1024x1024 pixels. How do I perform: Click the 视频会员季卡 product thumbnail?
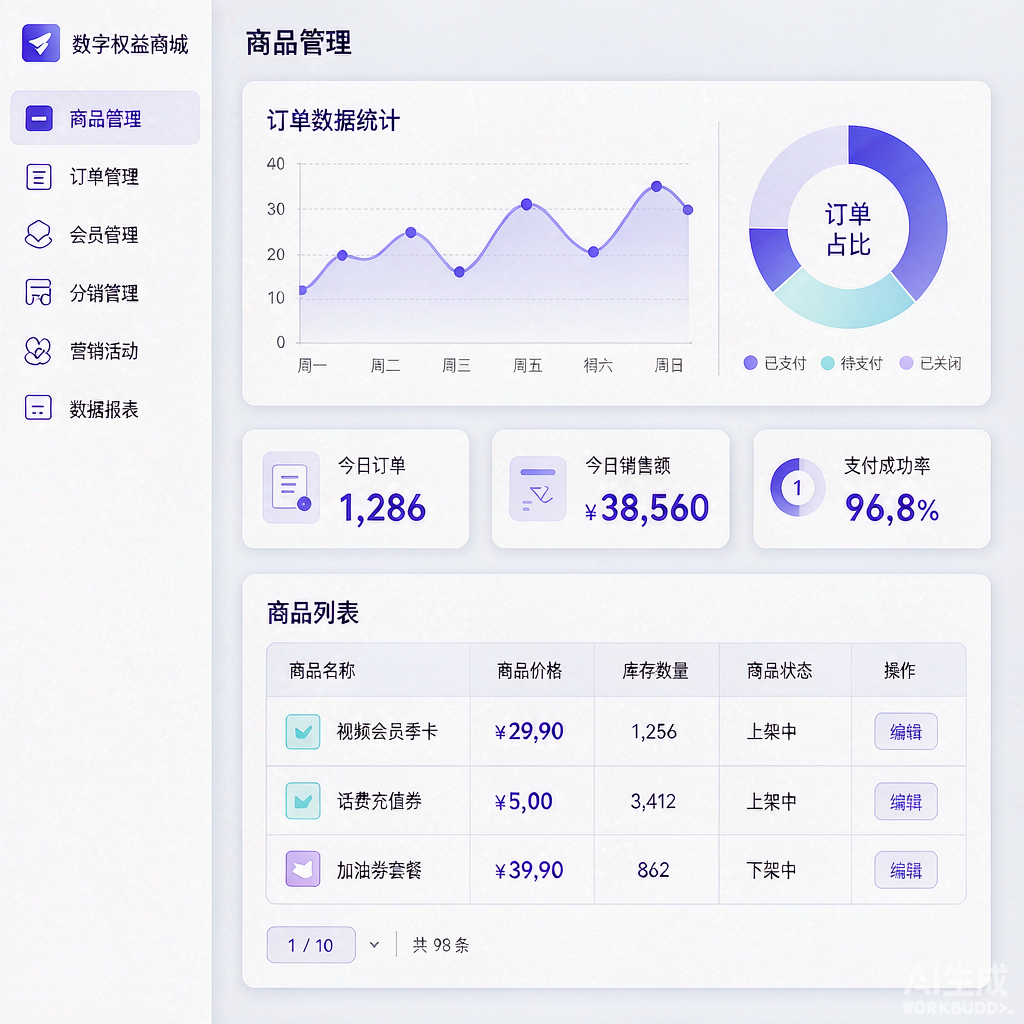coord(303,731)
